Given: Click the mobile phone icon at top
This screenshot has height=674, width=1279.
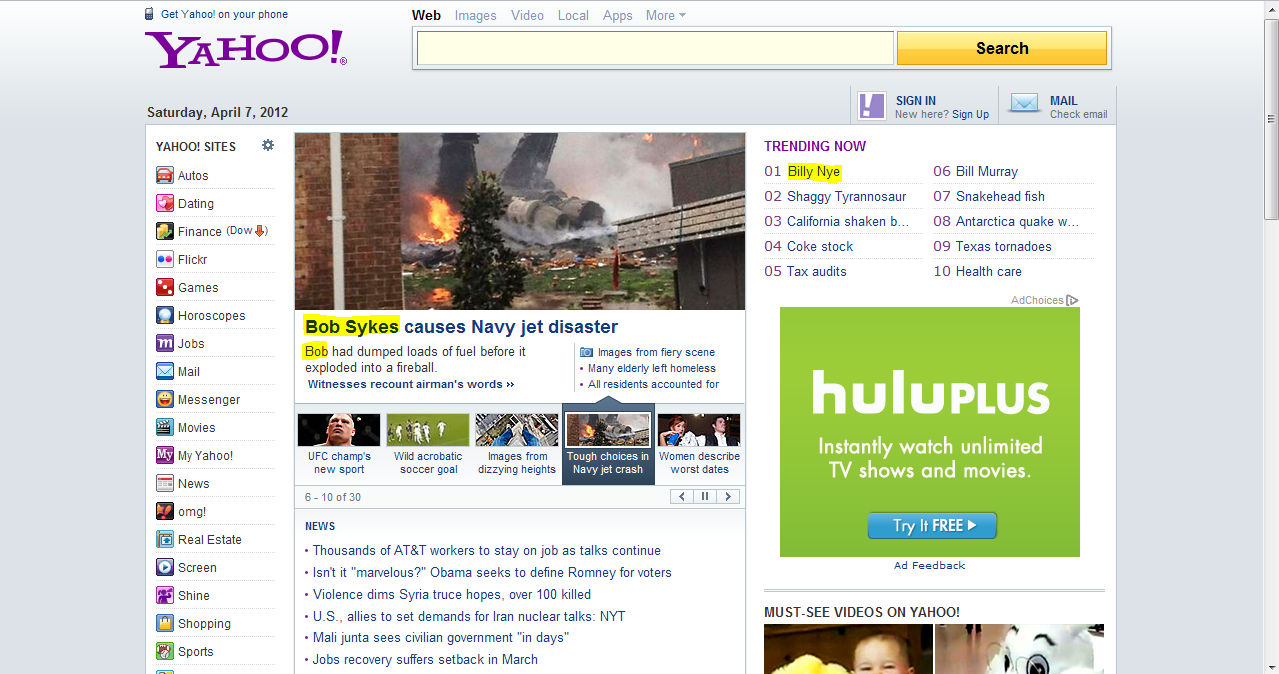Looking at the screenshot, I should click(150, 14).
